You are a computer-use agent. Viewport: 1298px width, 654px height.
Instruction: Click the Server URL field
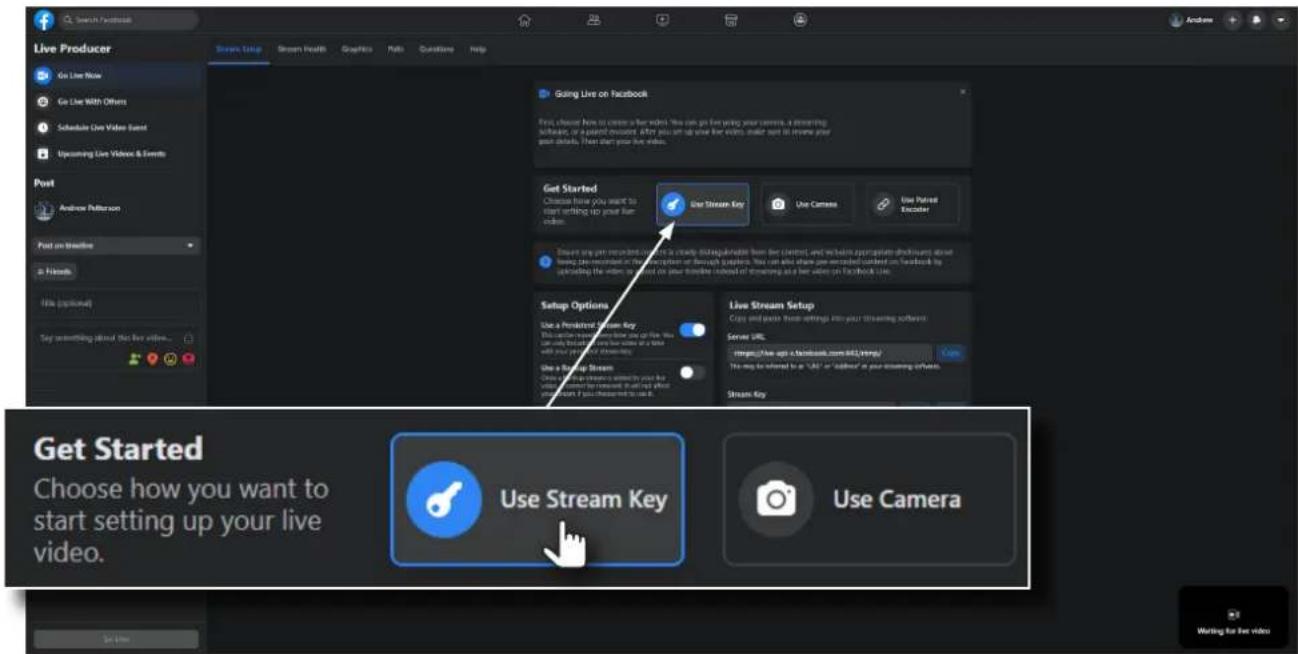pyautogui.click(x=830, y=353)
